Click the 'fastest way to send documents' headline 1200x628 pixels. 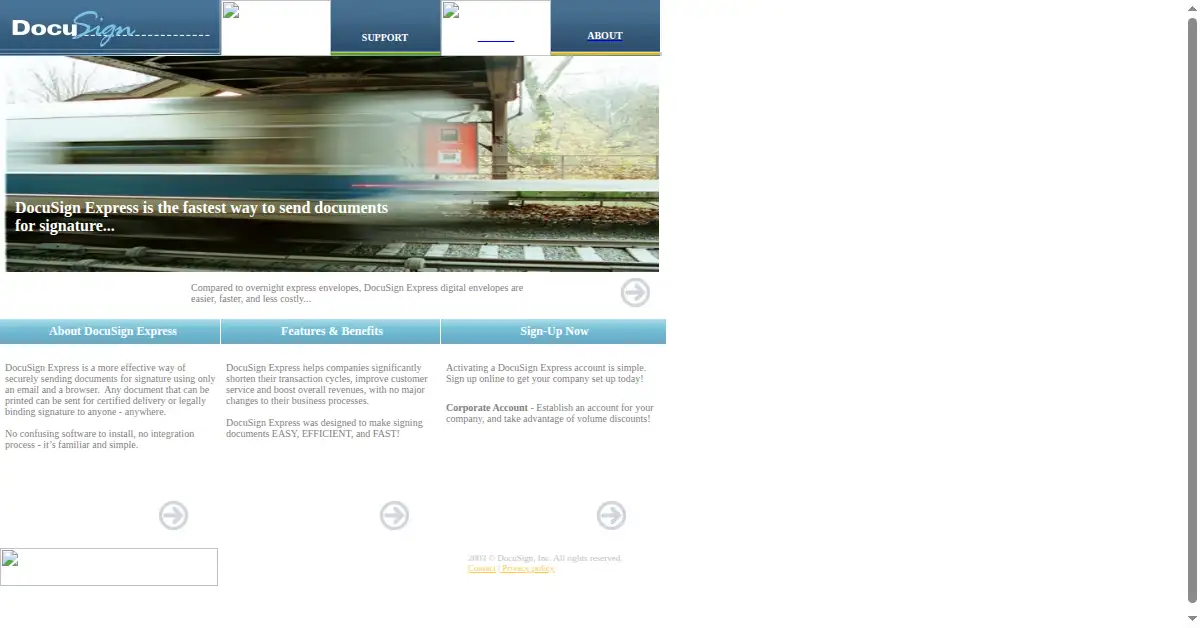(x=201, y=217)
